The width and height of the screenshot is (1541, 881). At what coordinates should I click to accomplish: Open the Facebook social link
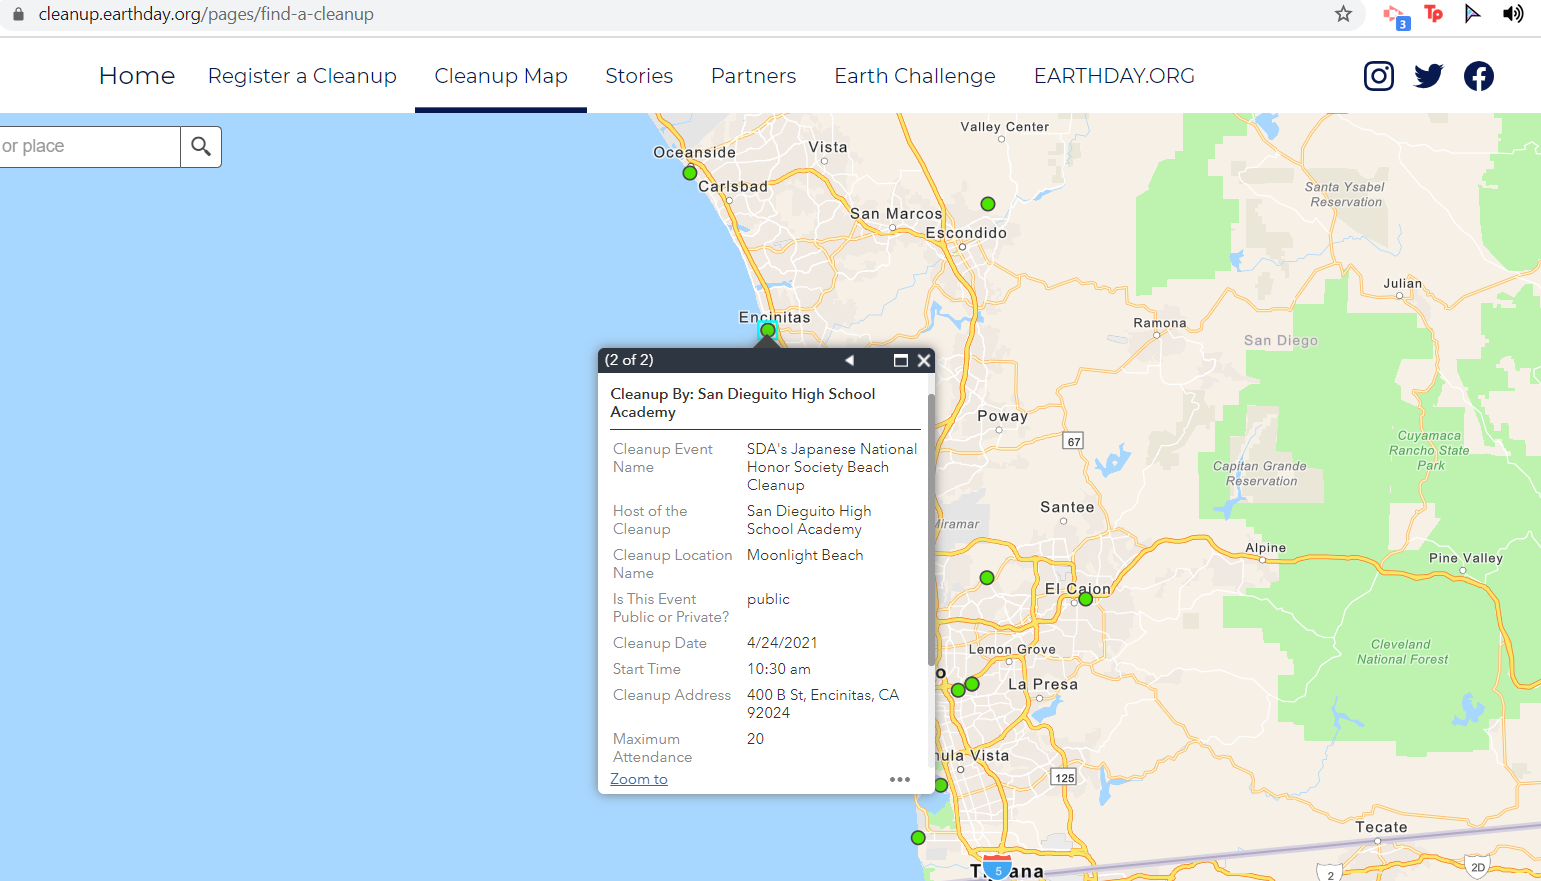click(1479, 76)
